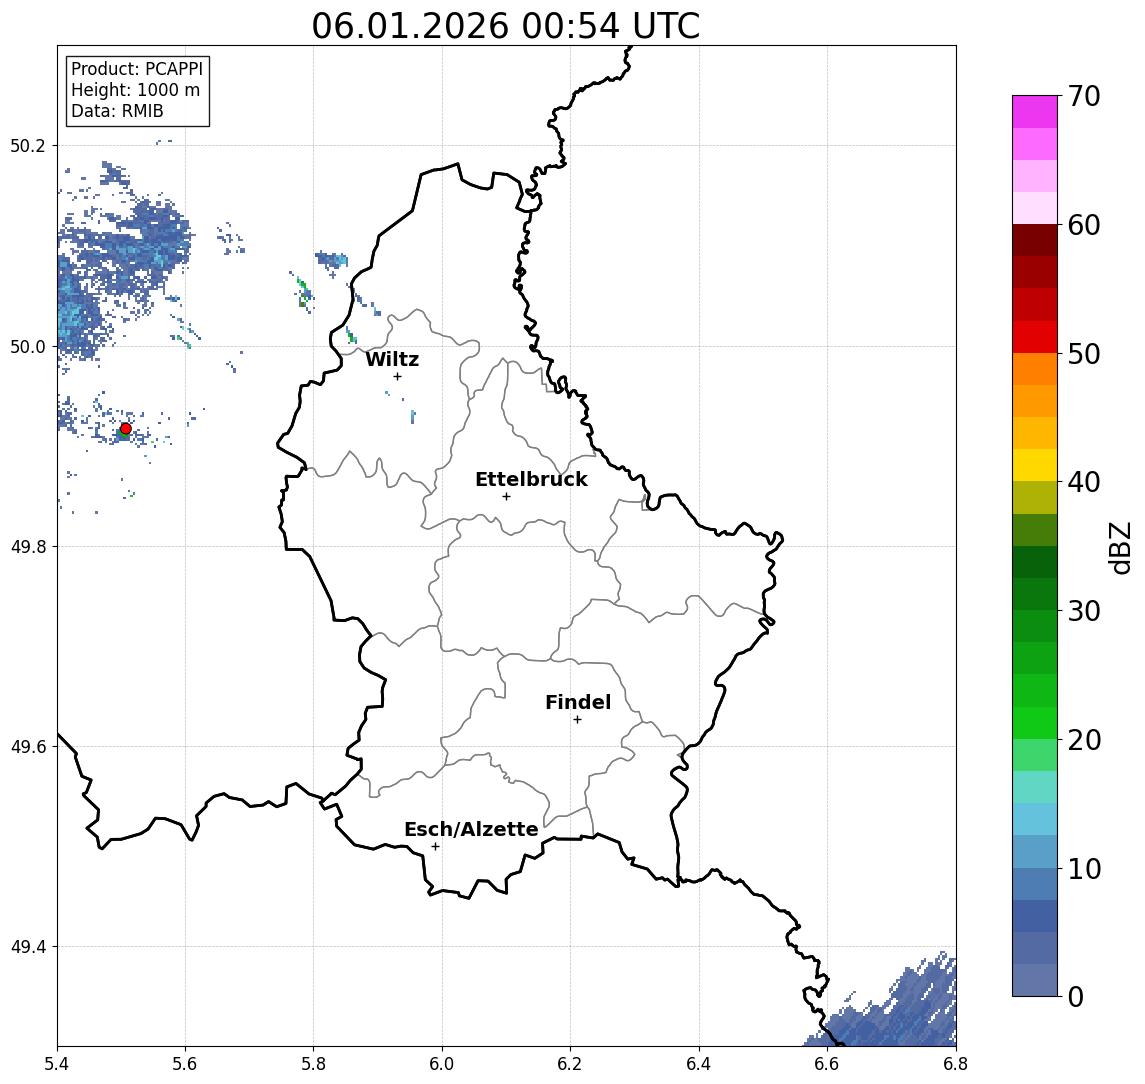Click the 49.6 latitude axis label
Image resolution: width=1145 pixels, height=1084 pixels.
(28, 747)
